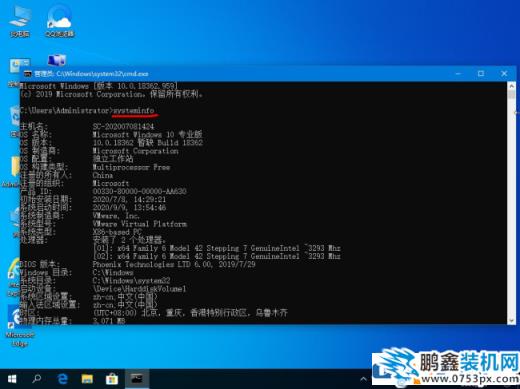
Task: Open the This PC desktop icon
Action: [x=19, y=21]
